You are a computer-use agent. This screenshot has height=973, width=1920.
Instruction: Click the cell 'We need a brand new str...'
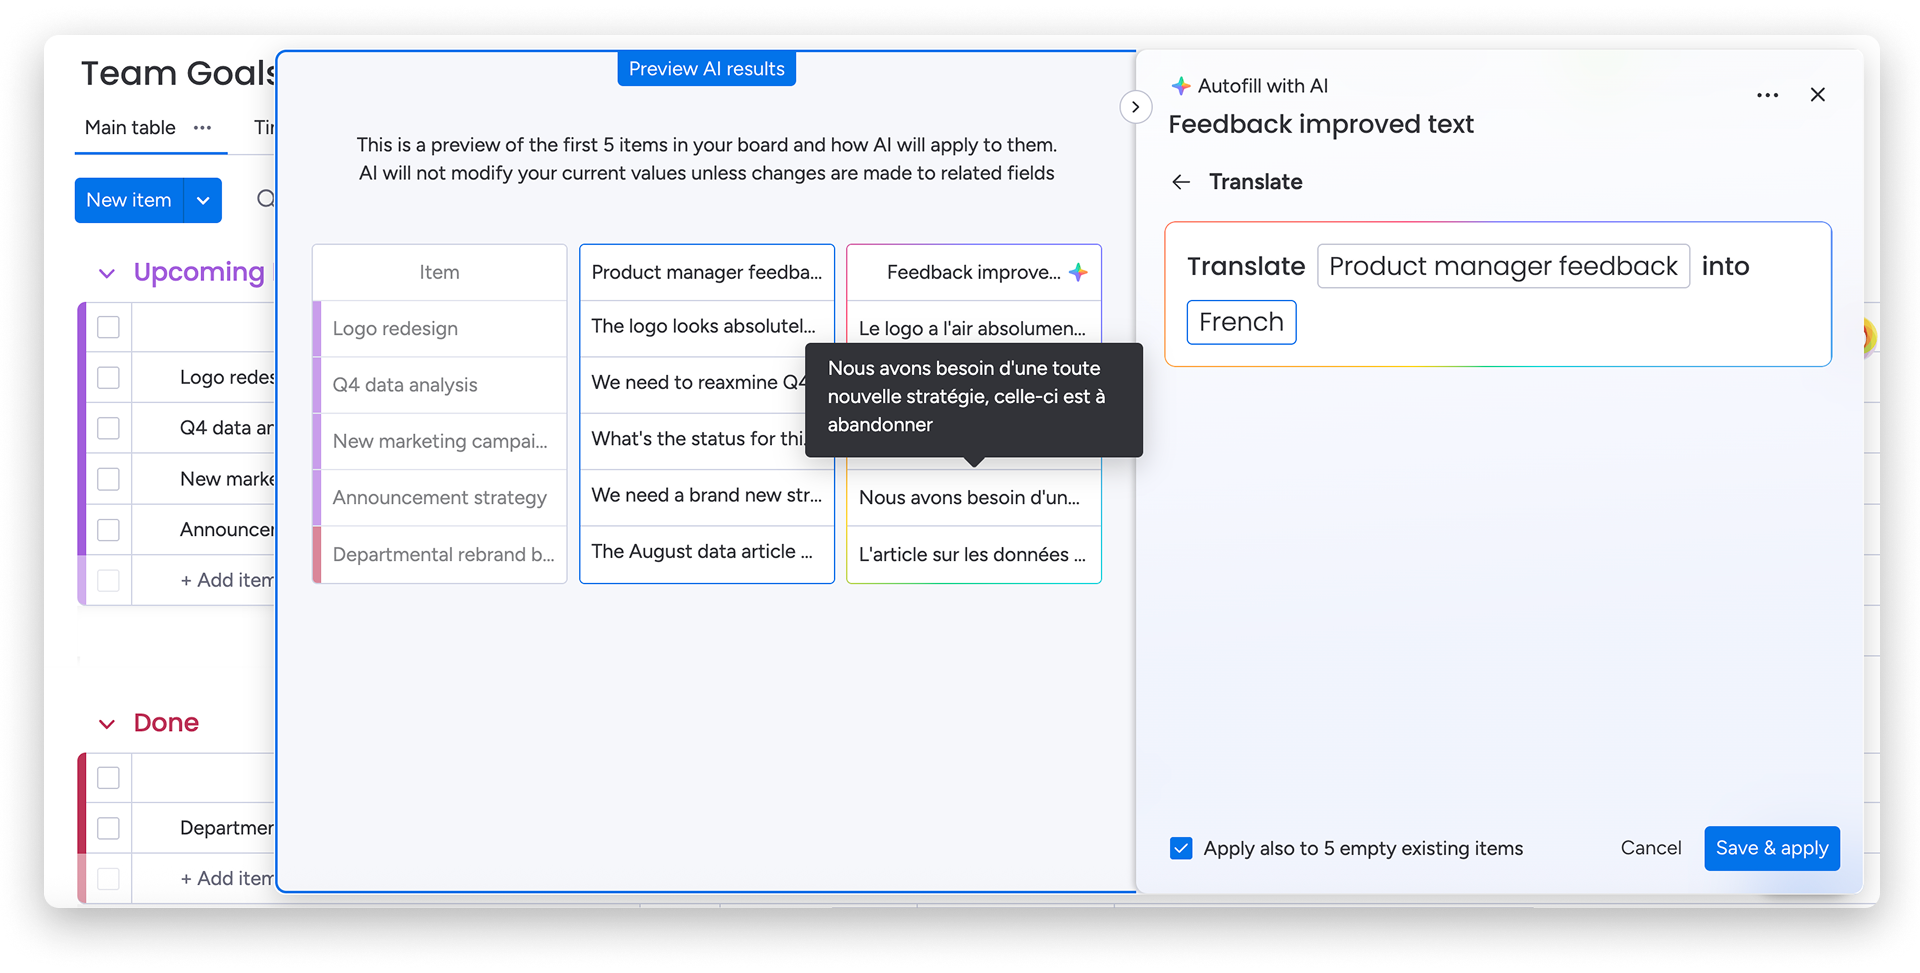(x=706, y=495)
